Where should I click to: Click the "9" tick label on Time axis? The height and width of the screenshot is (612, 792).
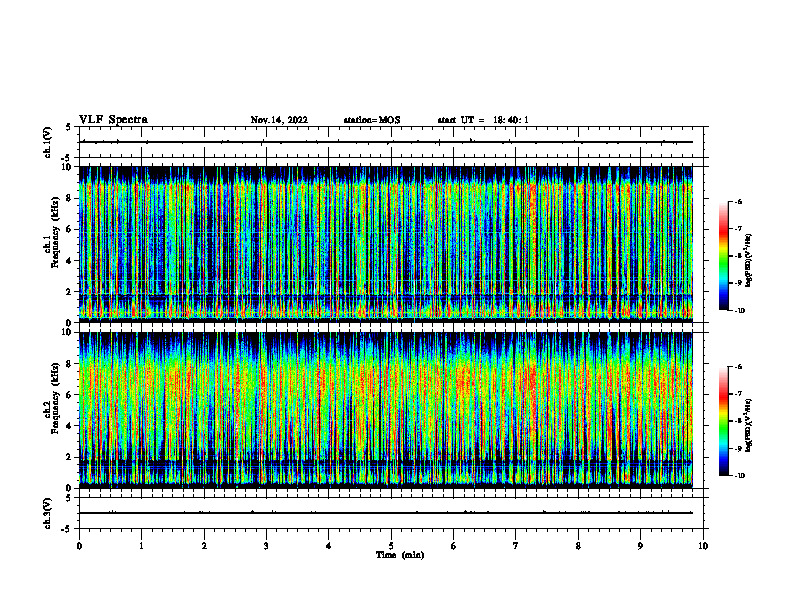pos(640,546)
